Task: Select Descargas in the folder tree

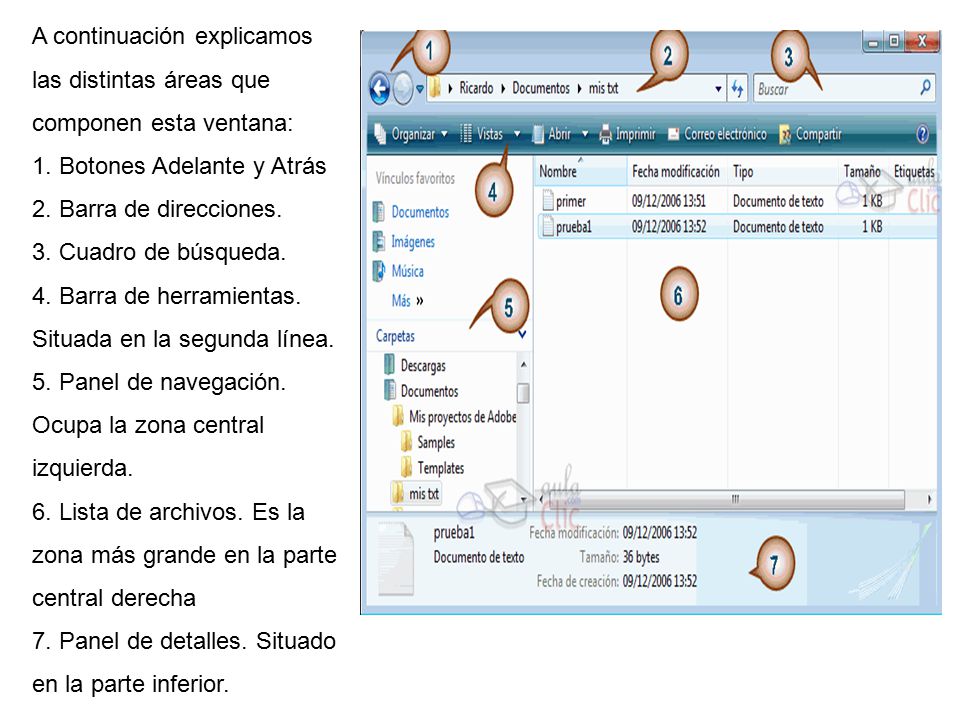Action: click(x=423, y=366)
